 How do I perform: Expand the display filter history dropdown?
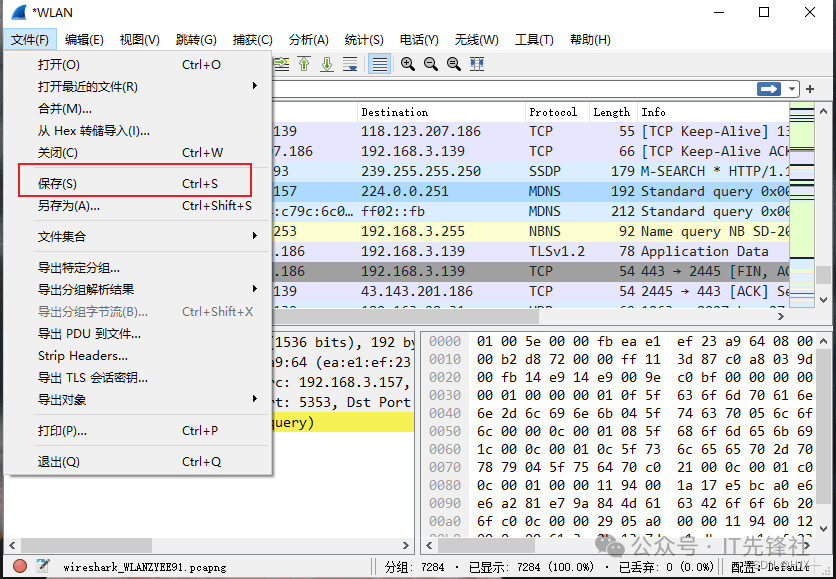[792, 89]
